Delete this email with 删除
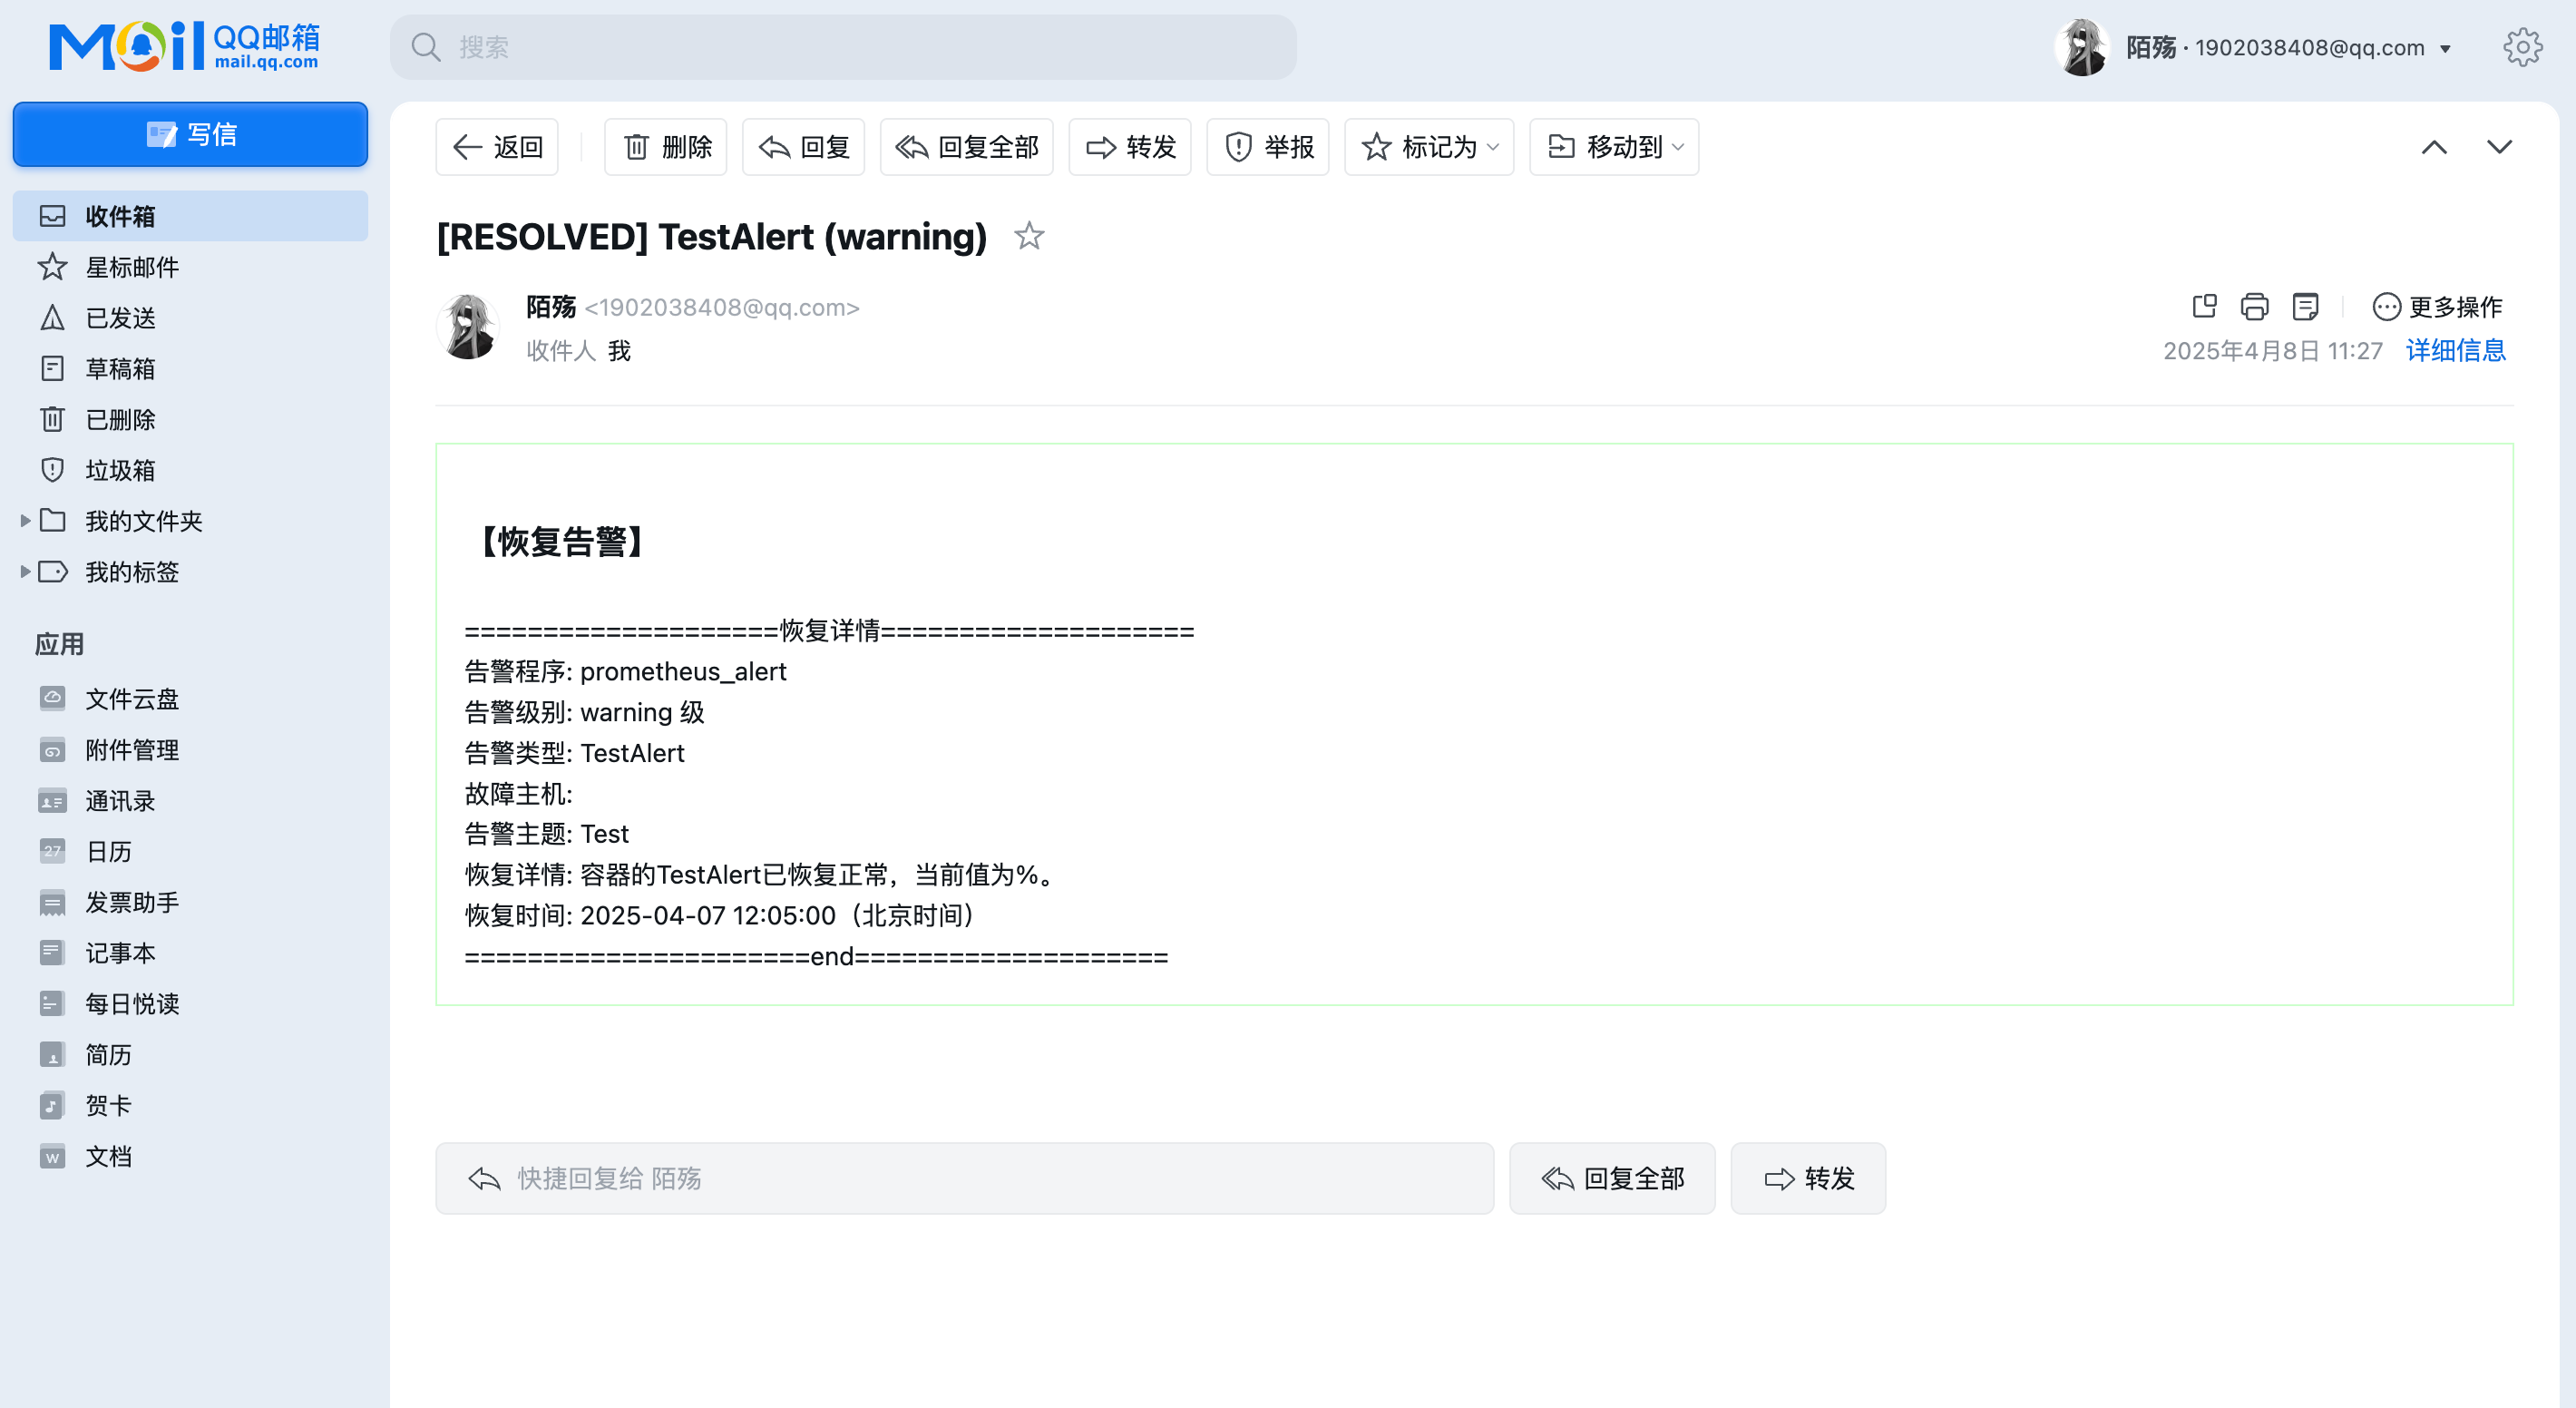Image resolution: width=2576 pixels, height=1408 pixels. coord(666,147)
